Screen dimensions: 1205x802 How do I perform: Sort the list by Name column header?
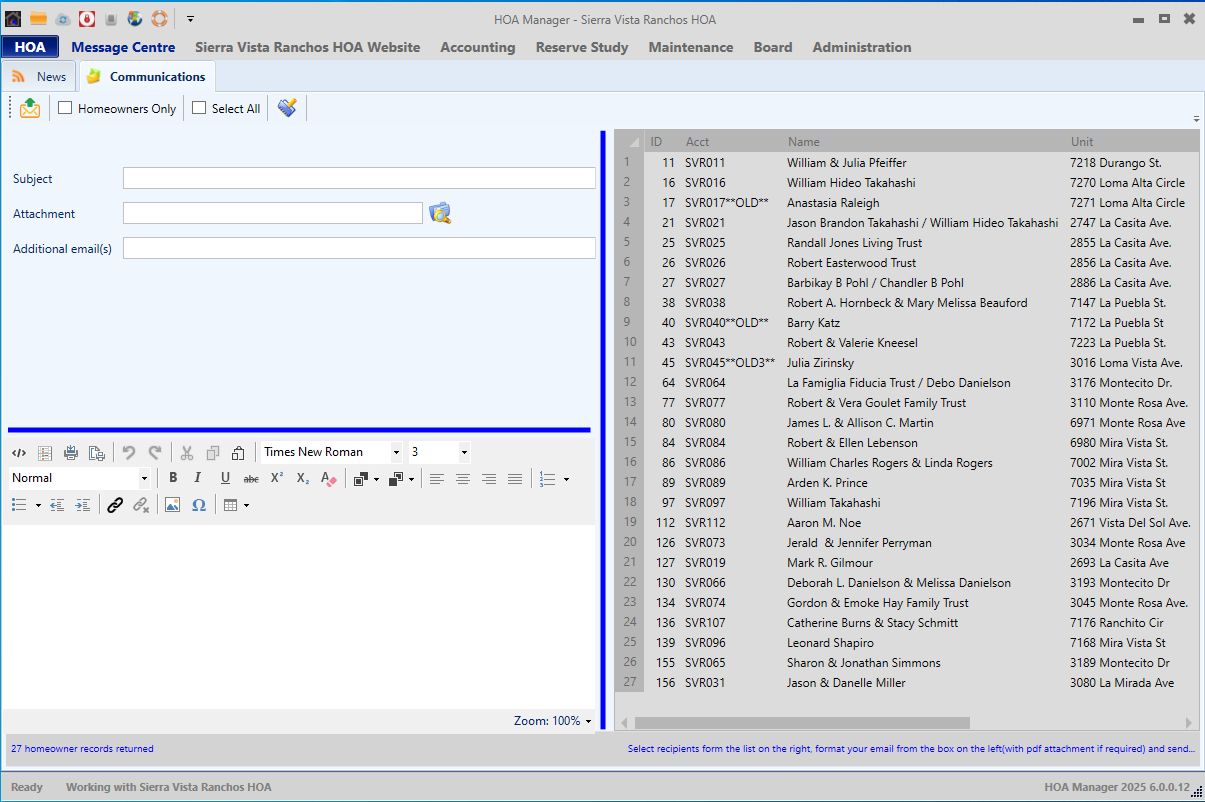(803, 142)
